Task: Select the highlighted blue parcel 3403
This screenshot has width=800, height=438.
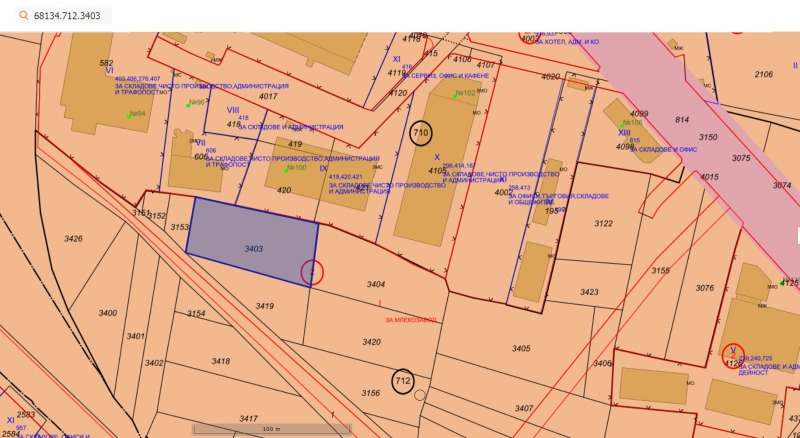Action: [x=252, y=239]
